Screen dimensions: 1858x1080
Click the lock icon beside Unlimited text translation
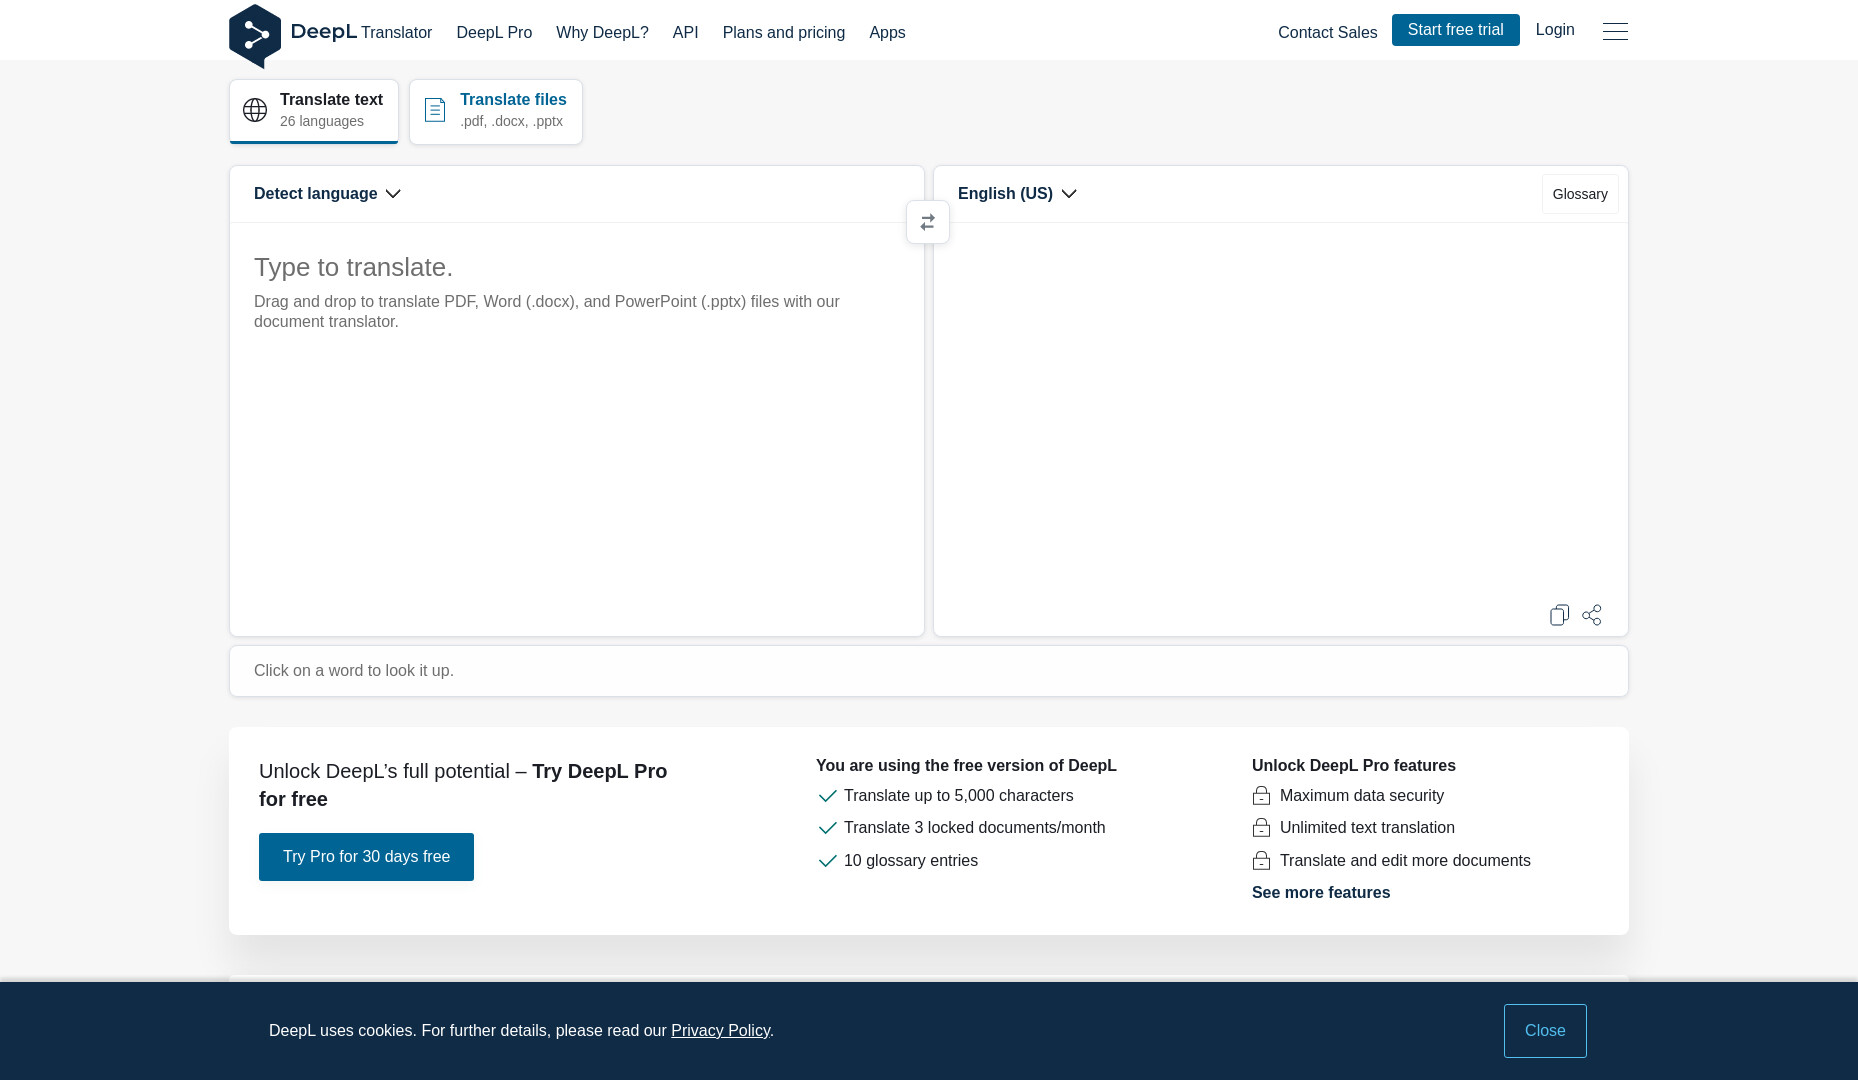[1261, 828]
